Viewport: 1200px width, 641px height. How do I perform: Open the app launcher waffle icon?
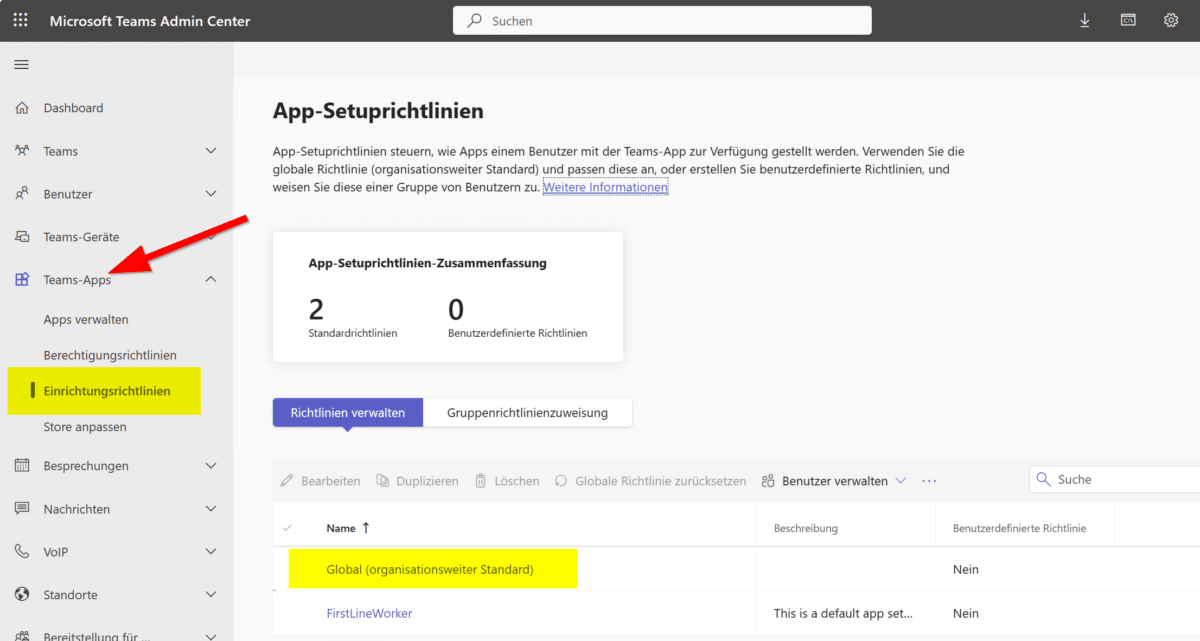tap(21, 21)
